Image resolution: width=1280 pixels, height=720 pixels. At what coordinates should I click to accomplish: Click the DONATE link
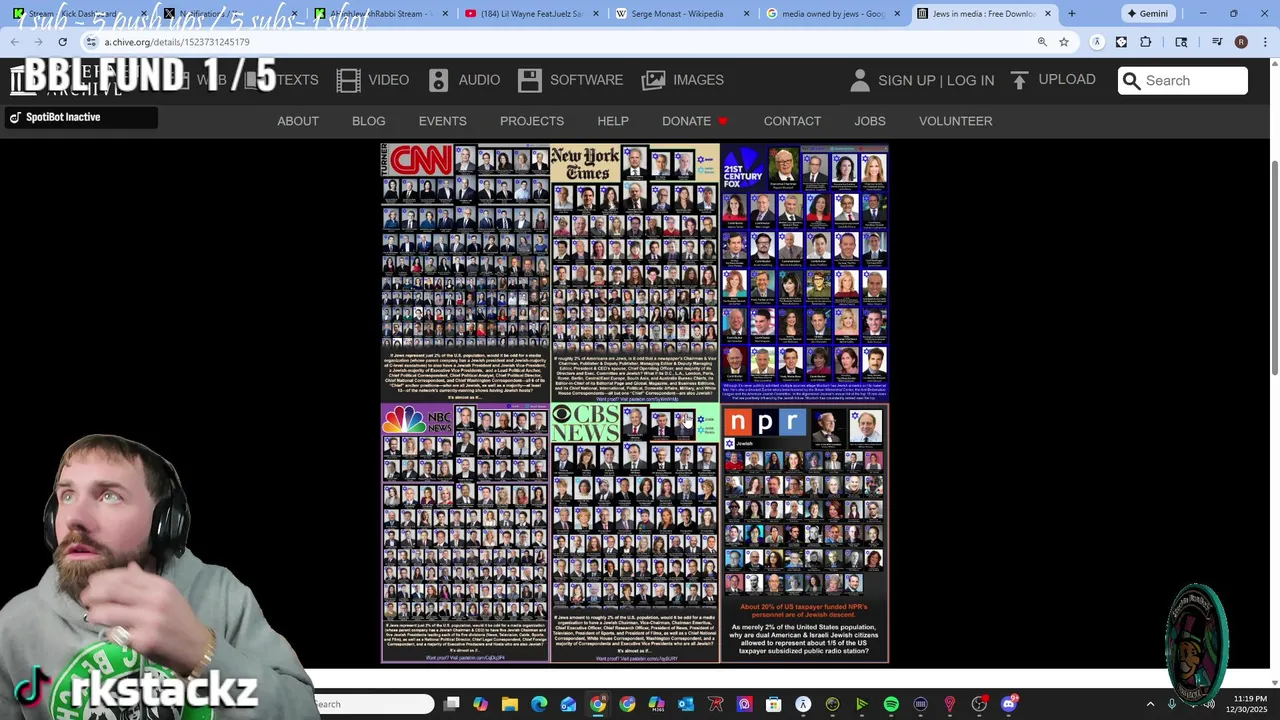pos(686,121)
